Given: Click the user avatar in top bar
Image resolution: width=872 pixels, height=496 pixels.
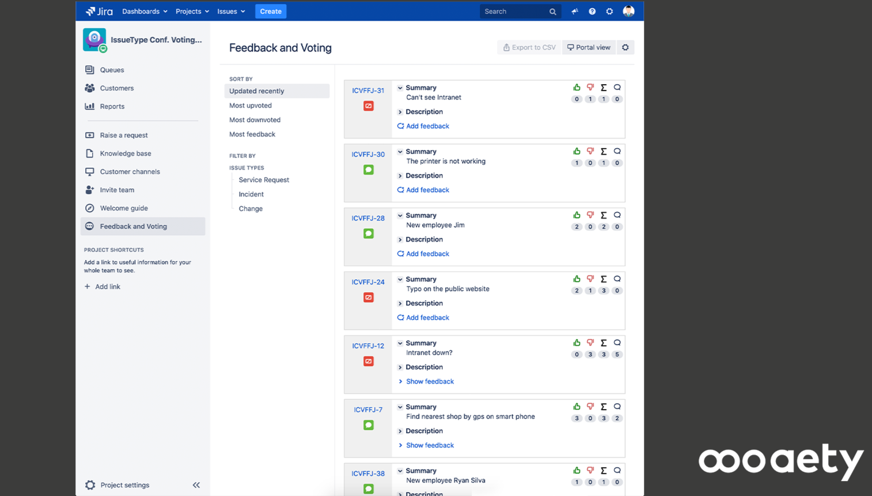Looking at the screenshot, I should (x=629, y=12).
